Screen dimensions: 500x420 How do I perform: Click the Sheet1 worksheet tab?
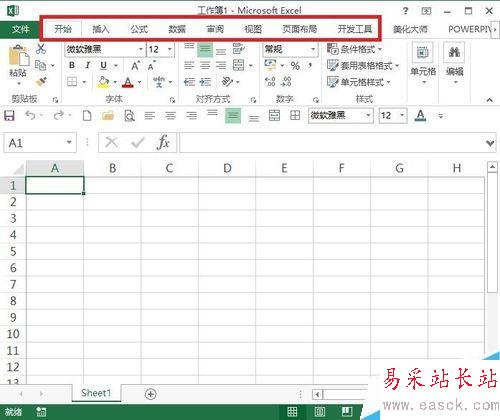click(96, 393)
